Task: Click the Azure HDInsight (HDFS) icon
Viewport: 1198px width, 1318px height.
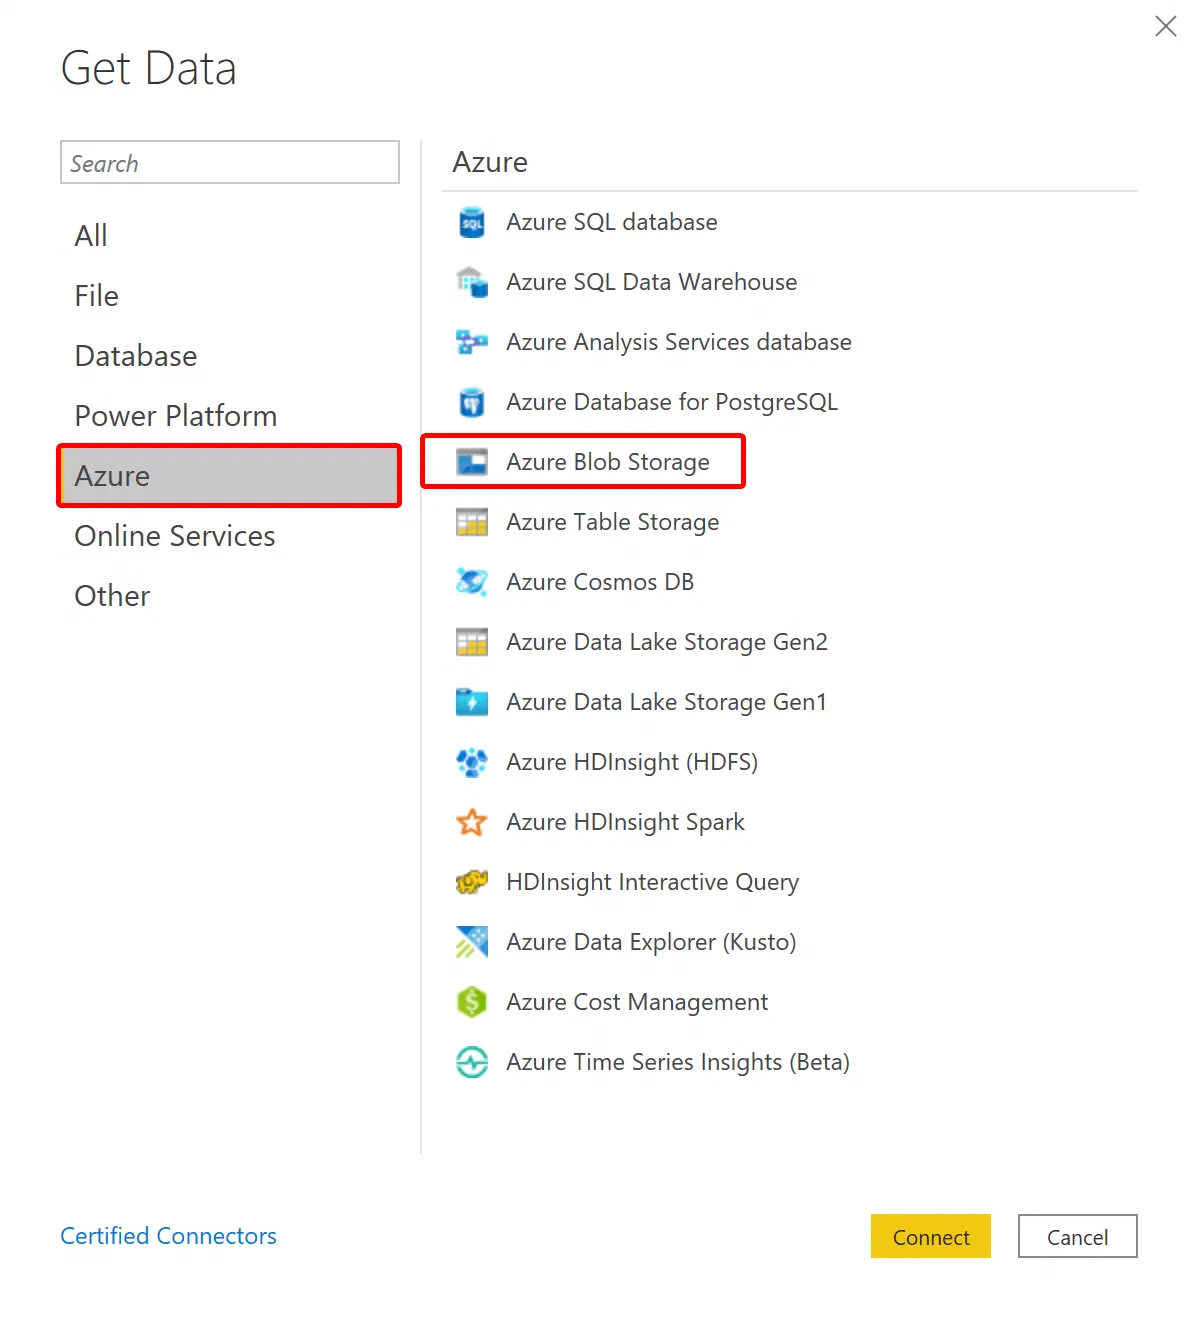Action: 471,762
